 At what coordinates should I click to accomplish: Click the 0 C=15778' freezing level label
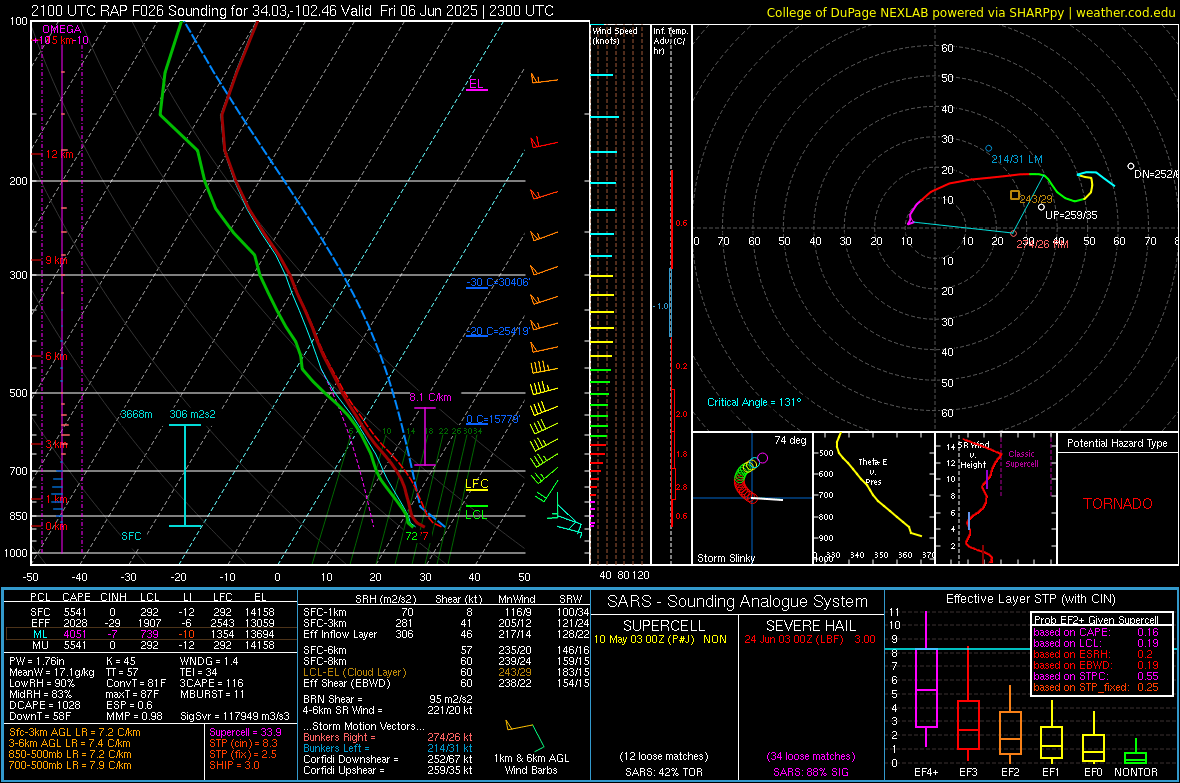coord(492,419)
